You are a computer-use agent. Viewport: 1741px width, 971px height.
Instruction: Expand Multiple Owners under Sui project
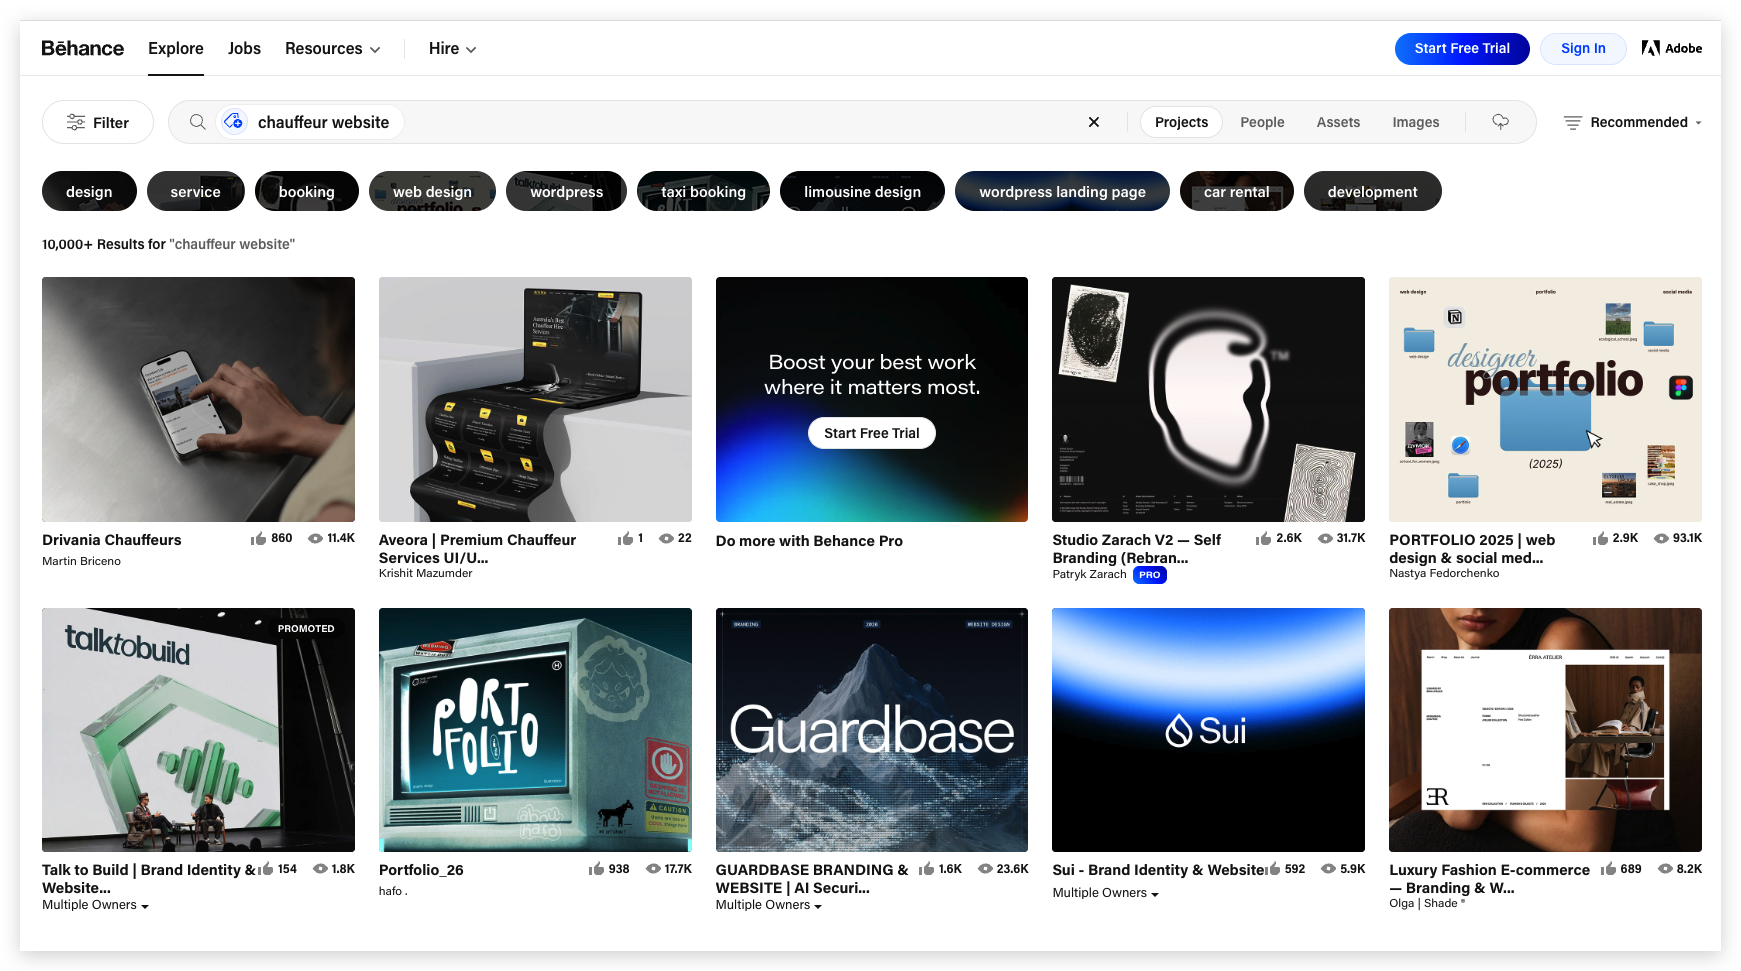tap(1105, 893)
